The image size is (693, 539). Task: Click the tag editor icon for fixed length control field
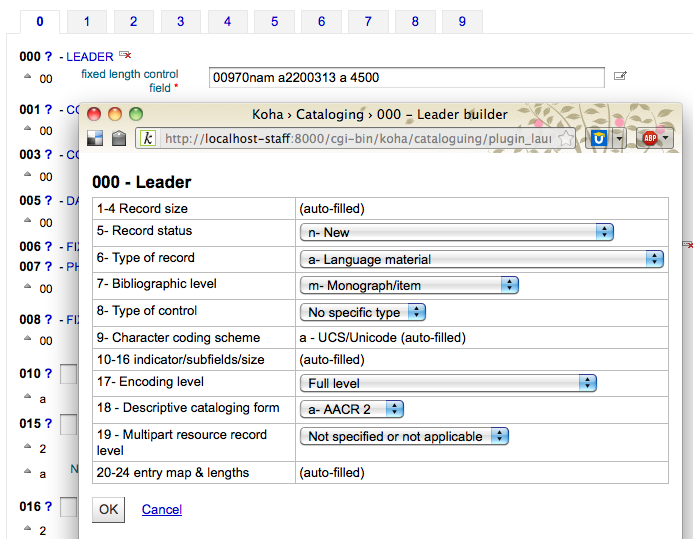click(620, 76)
